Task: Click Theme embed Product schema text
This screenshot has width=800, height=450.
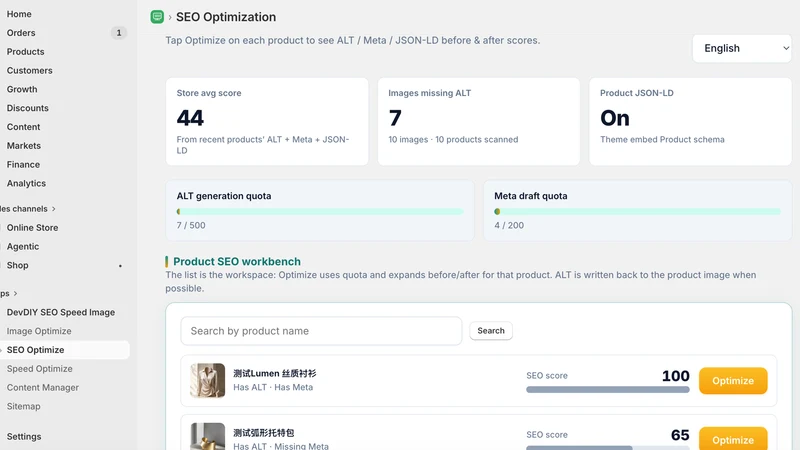Action: (662, 140)
